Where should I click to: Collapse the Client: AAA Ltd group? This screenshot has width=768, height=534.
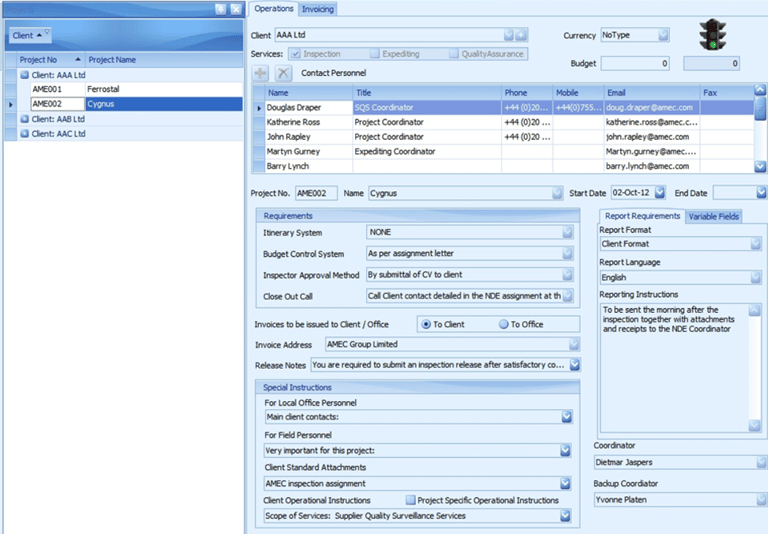point(24,75)
